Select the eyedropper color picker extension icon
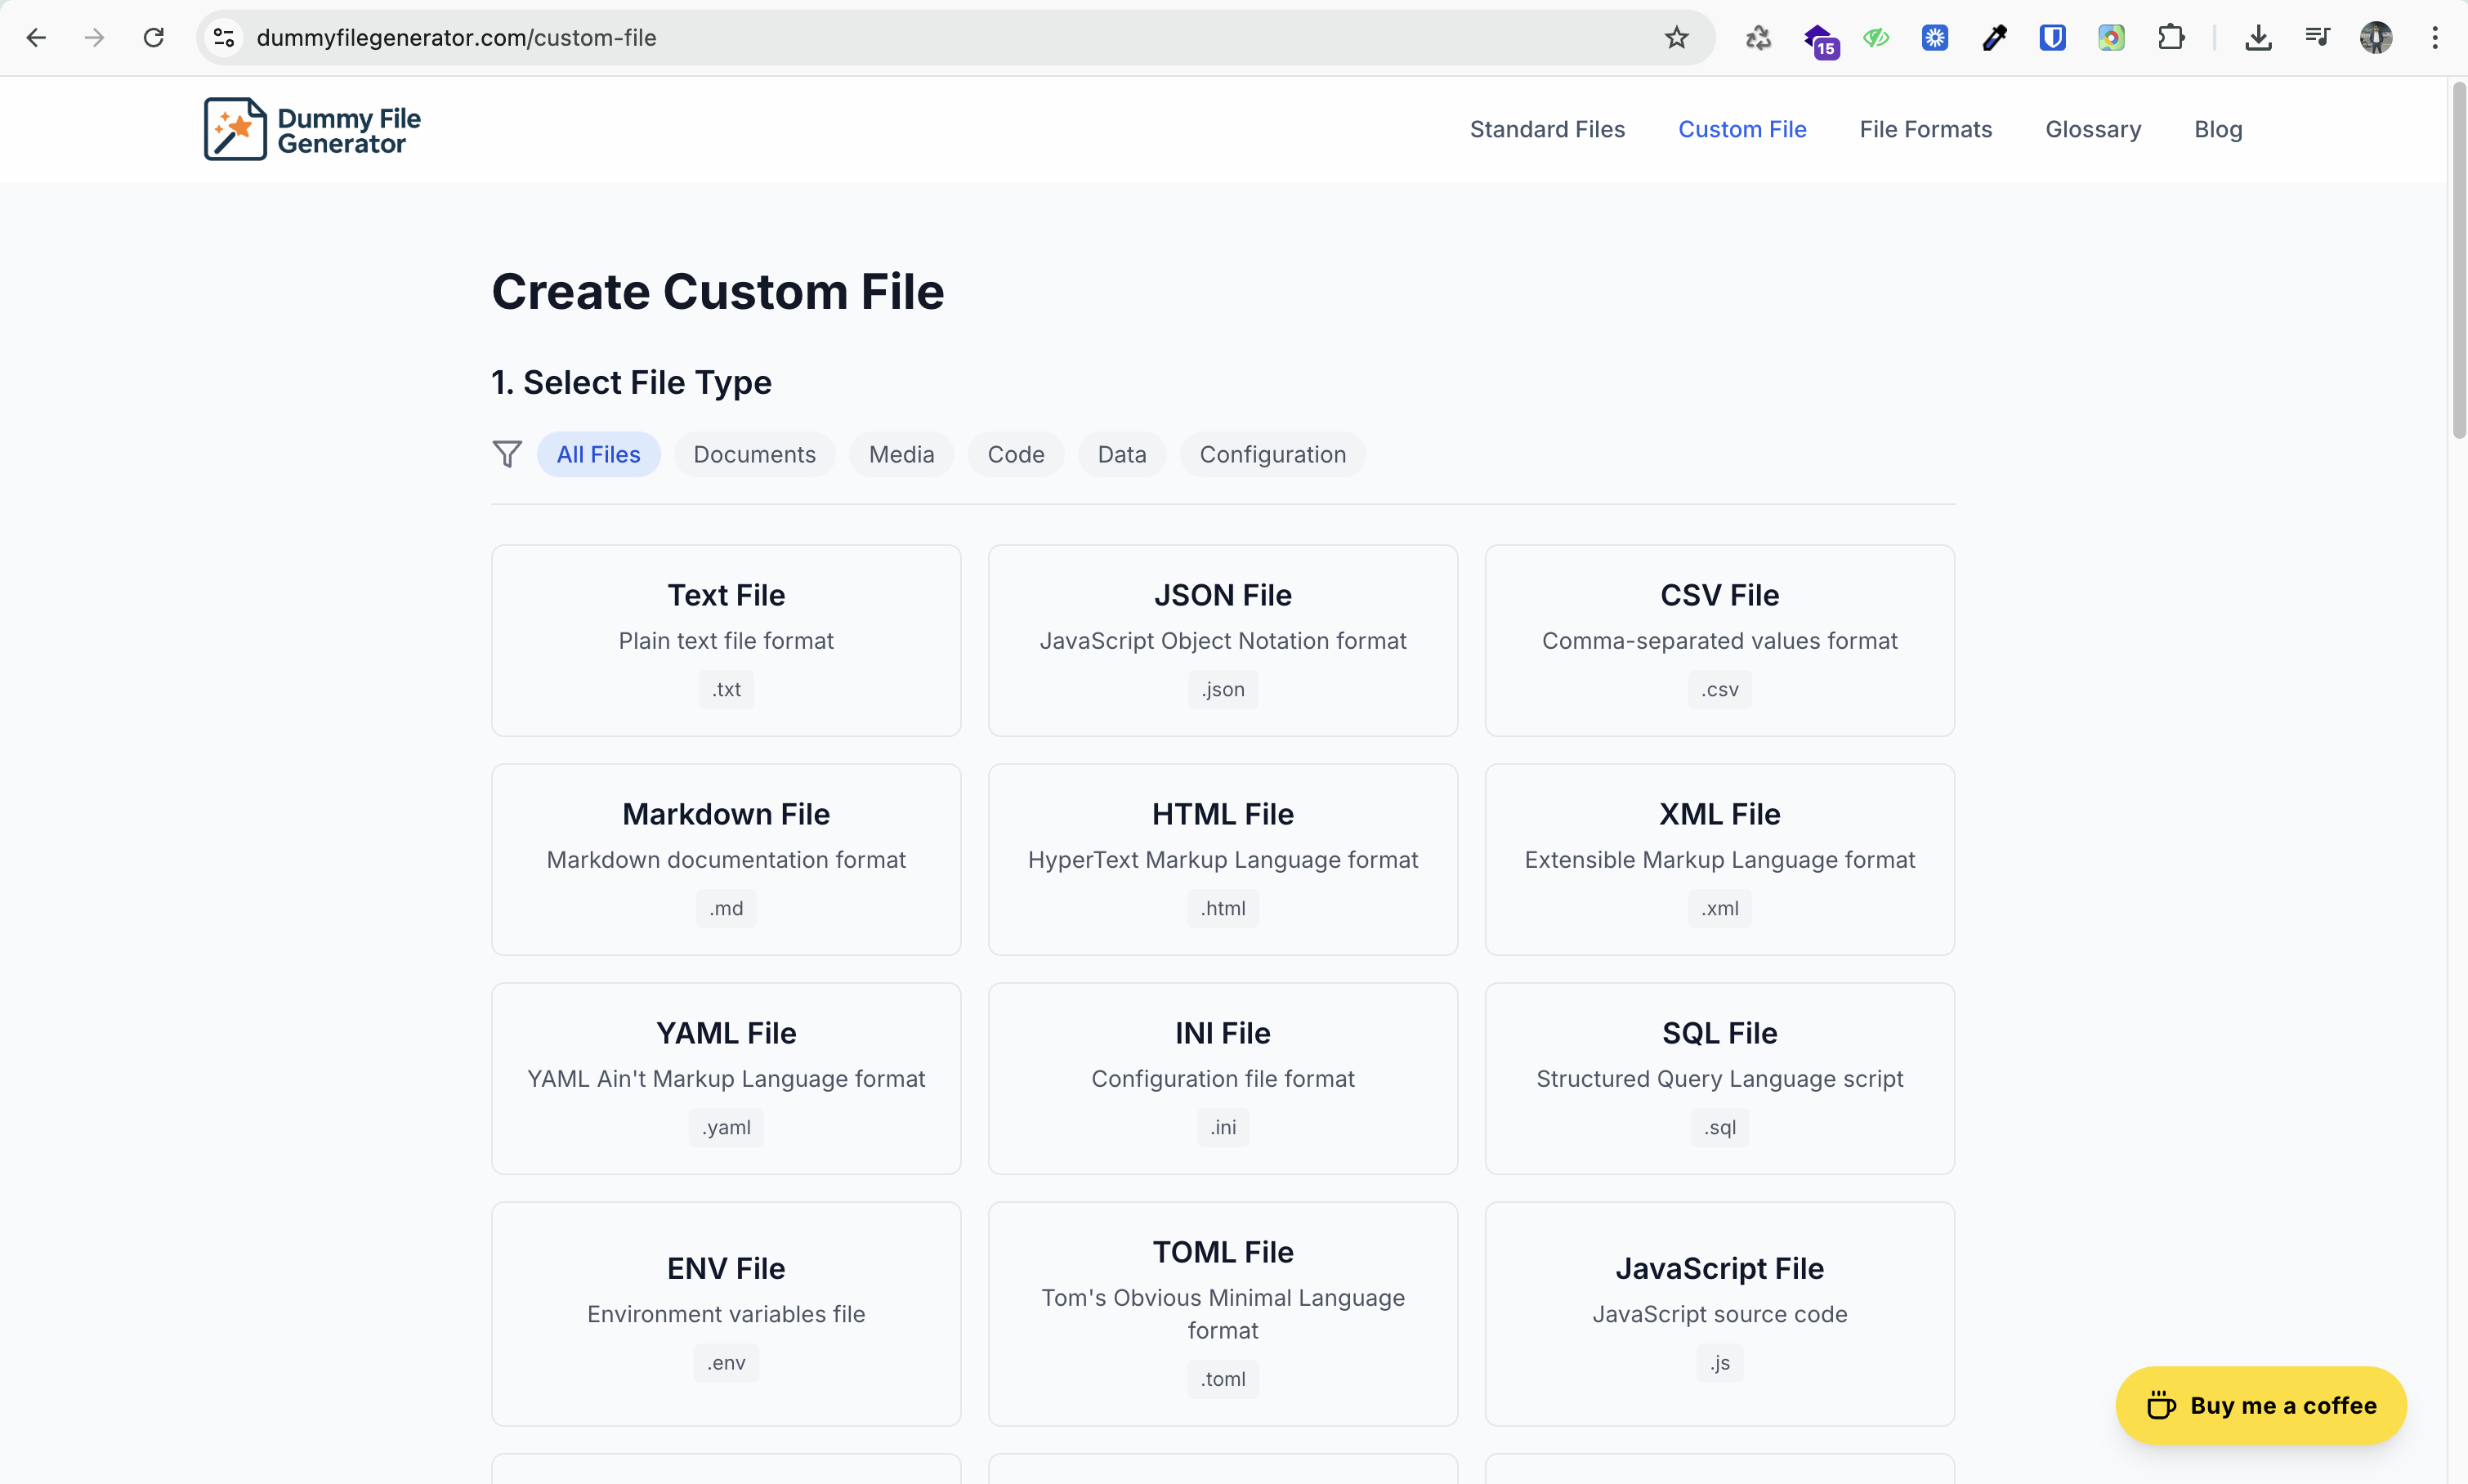The image size is (2468, 1484). click(1994, 37)
